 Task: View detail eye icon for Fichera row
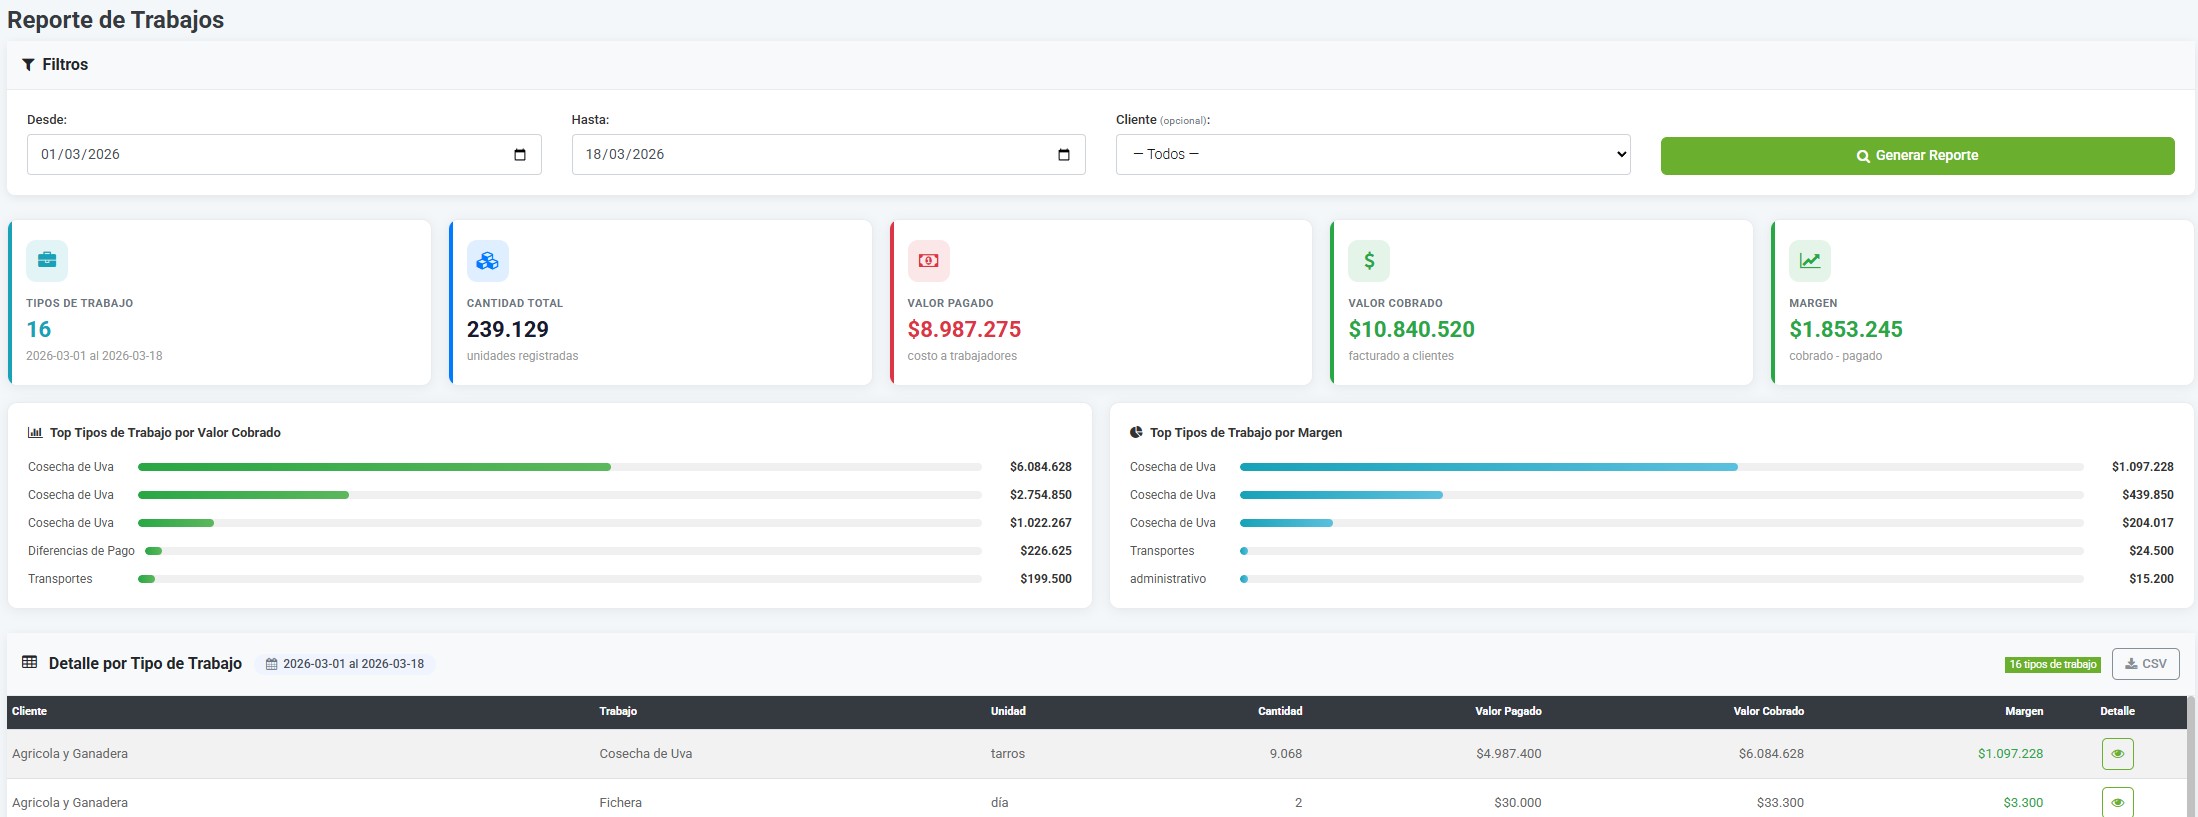click(x=2118, y=802)
